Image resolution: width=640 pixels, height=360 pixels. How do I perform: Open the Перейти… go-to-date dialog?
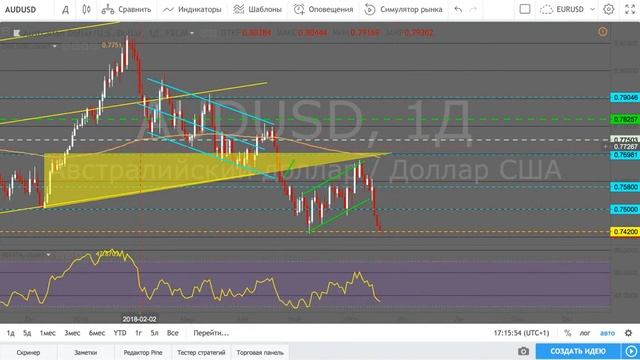tap(211, 333)
